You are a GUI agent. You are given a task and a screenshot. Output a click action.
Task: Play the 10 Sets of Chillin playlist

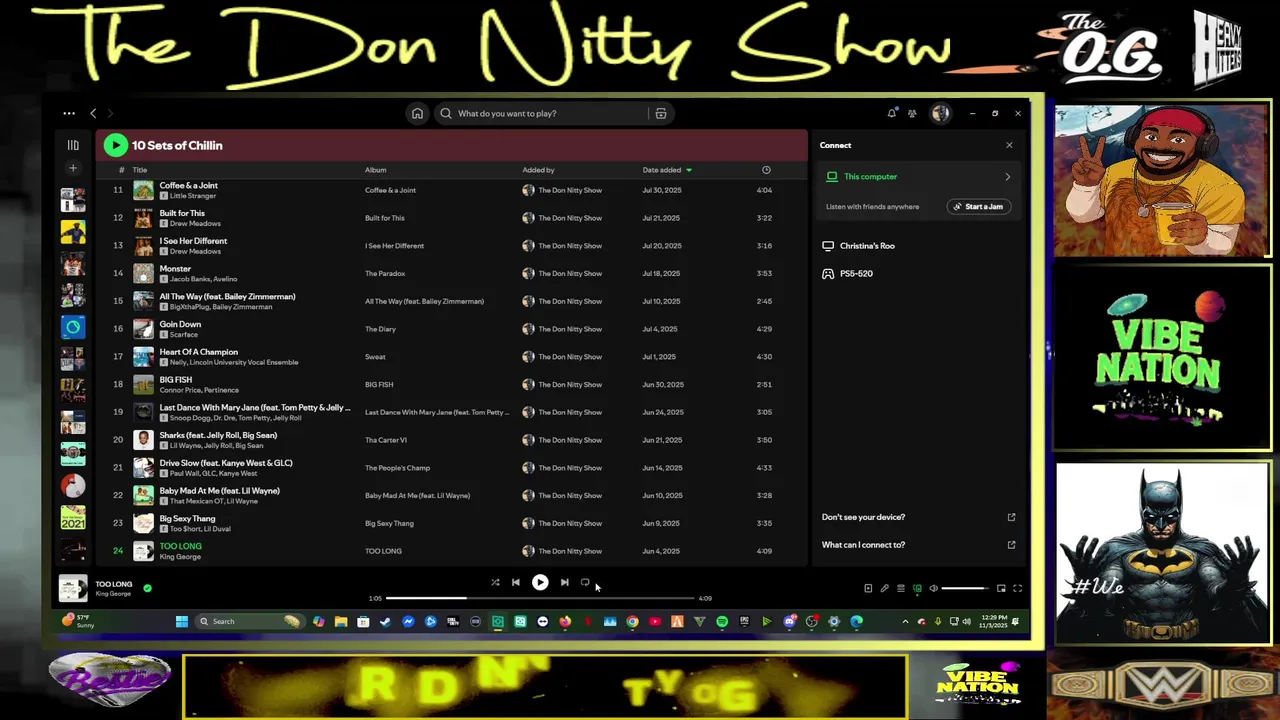(115, 145)
